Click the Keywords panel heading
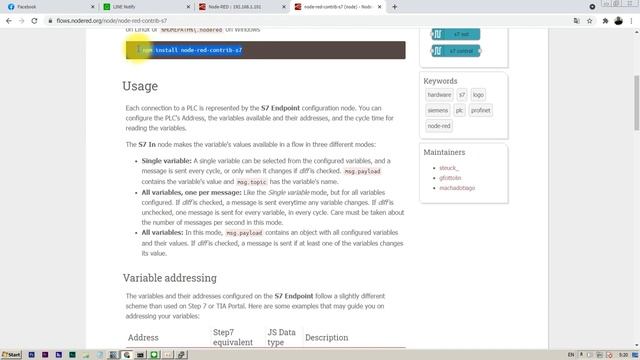 point(440,81)
